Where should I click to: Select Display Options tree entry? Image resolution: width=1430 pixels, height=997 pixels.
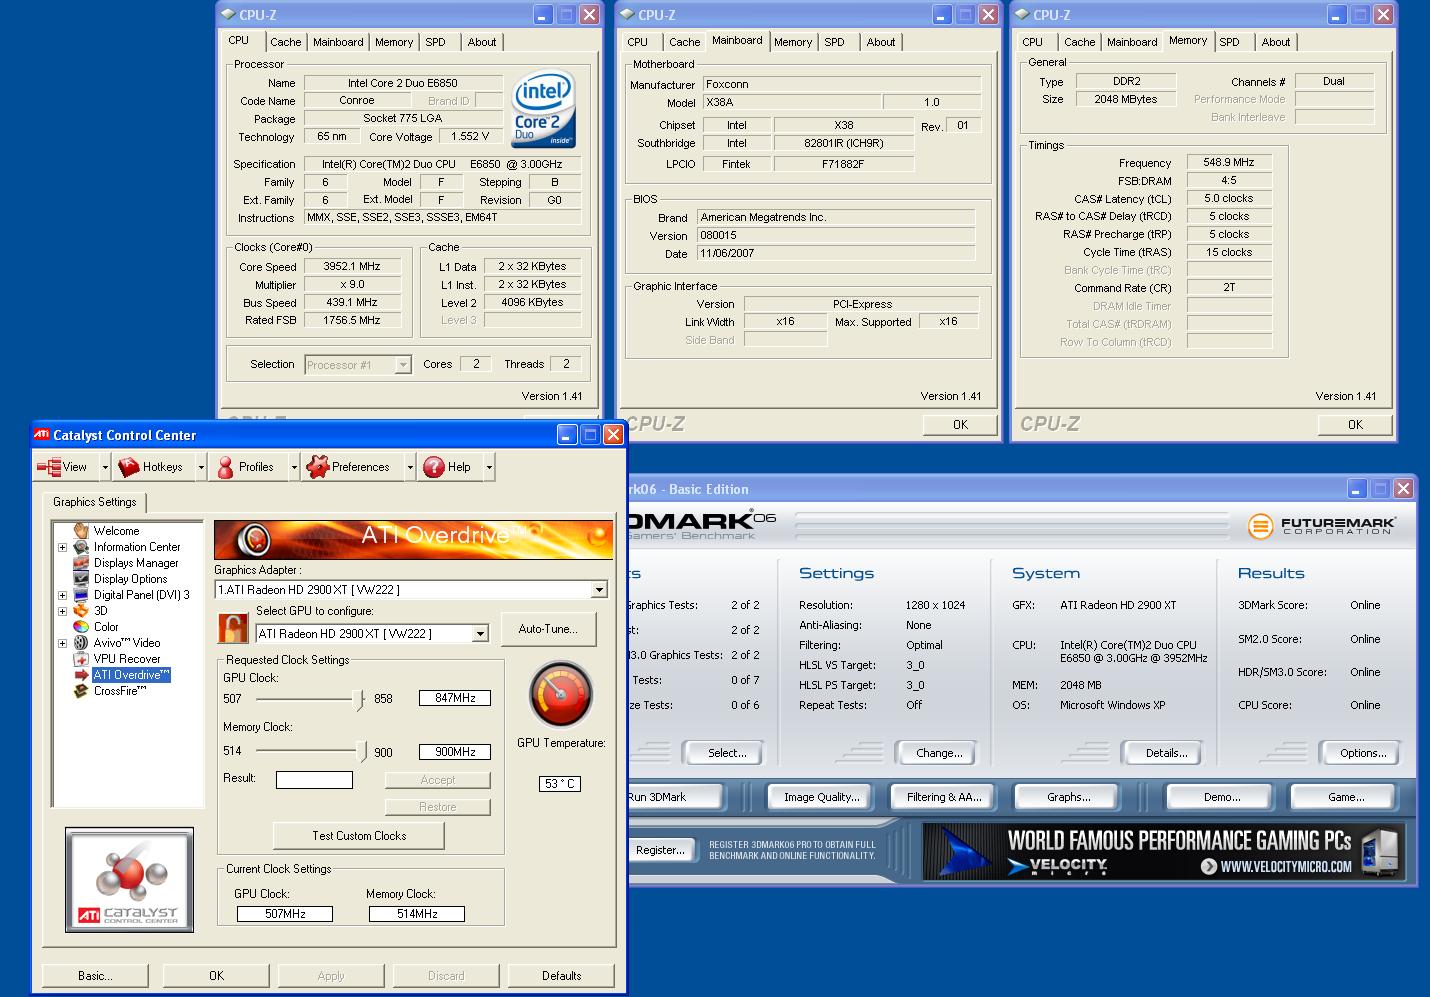tap(130, 579)
